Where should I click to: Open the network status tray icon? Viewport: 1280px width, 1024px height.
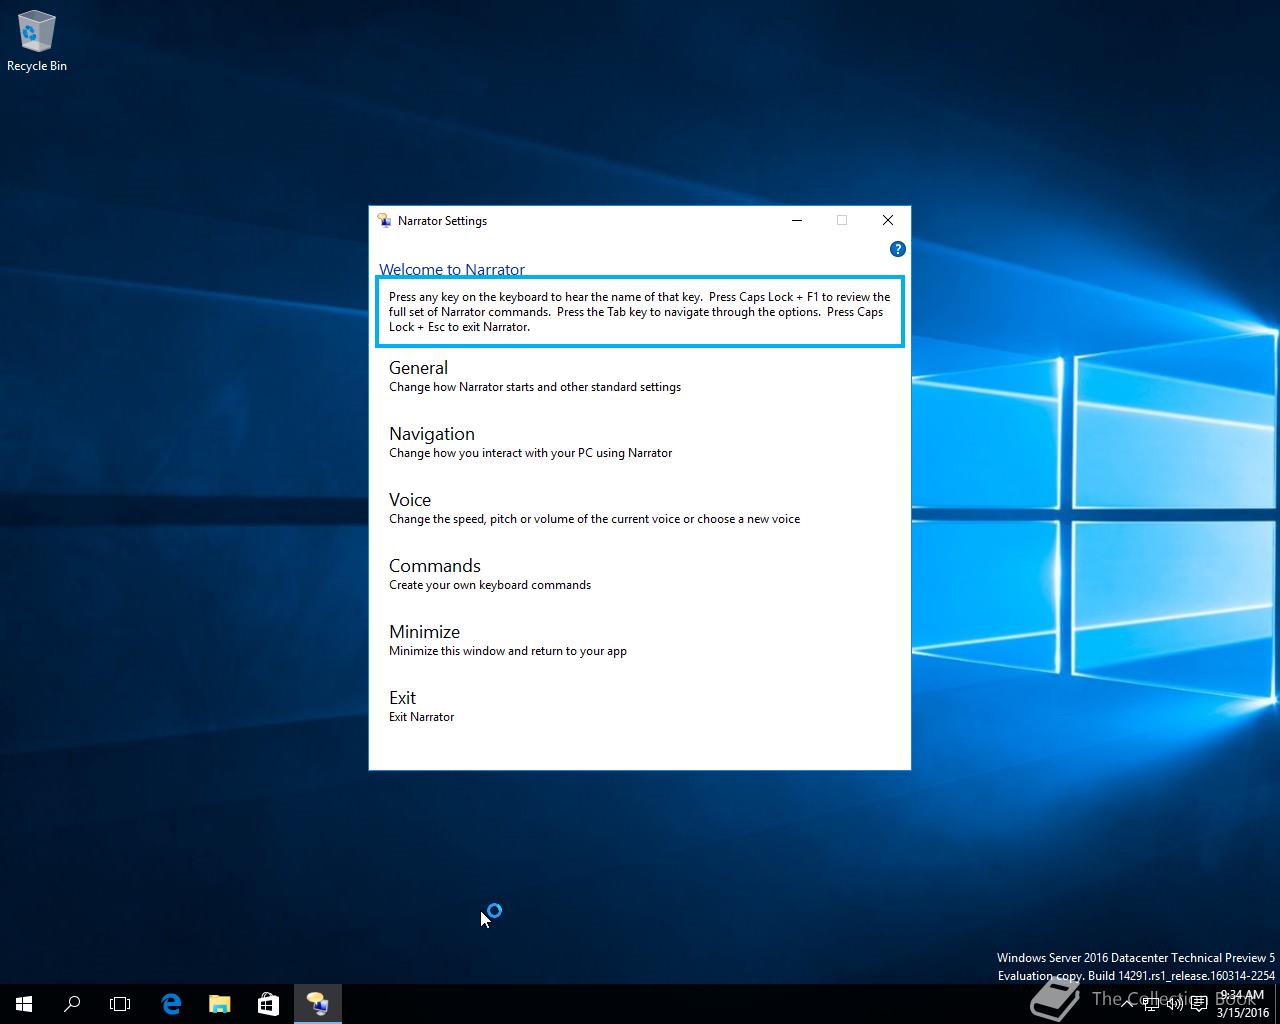[x=1152, y=1004]
